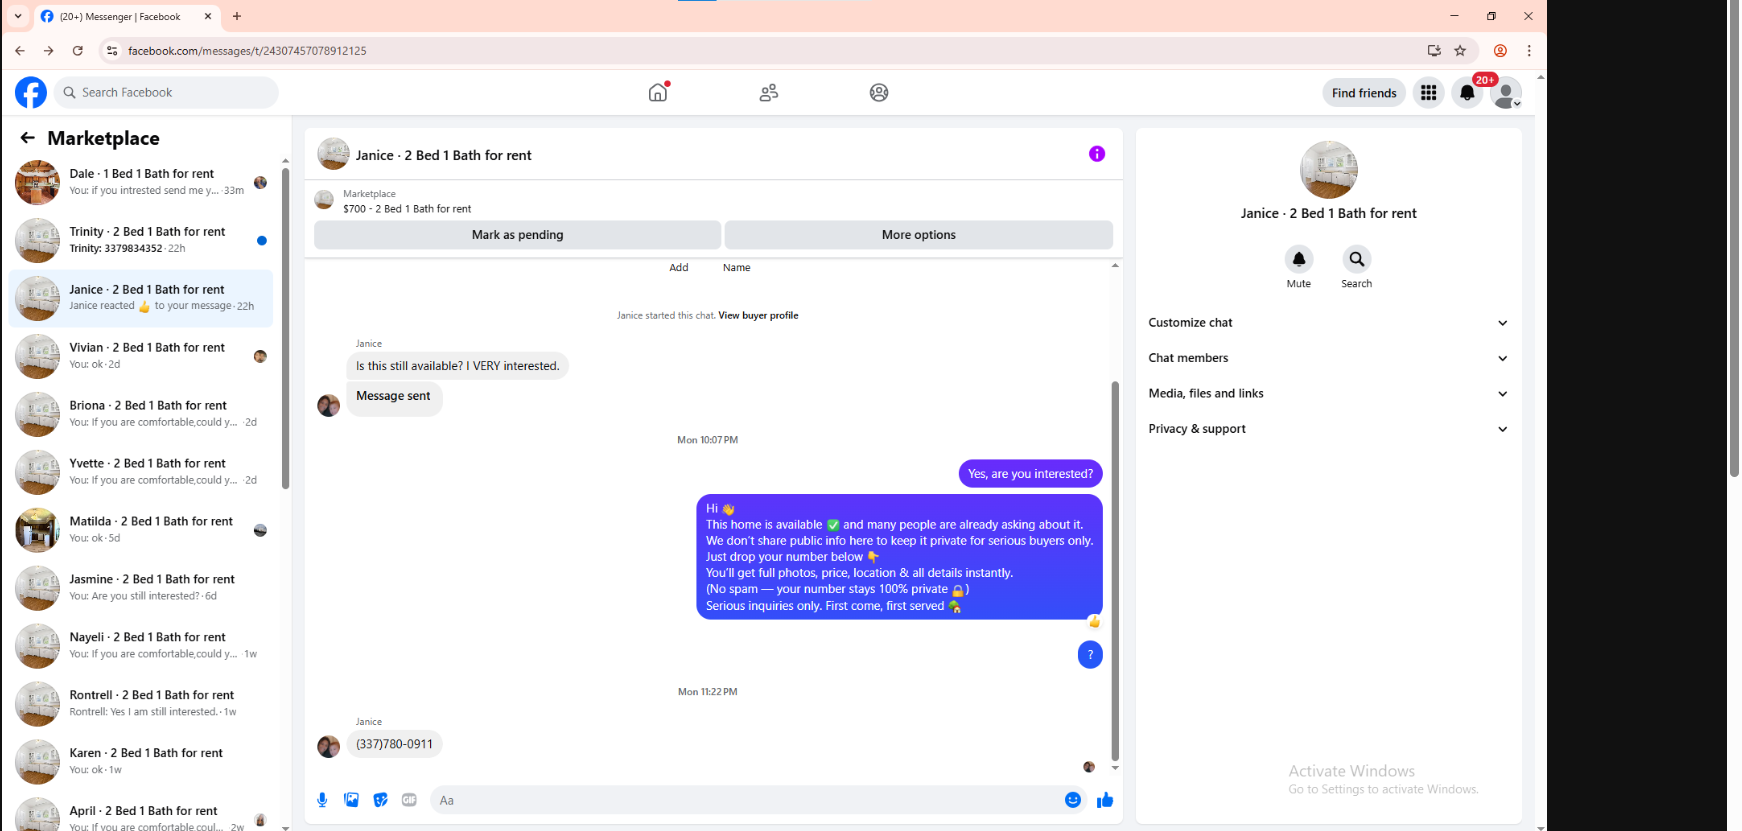Open Chrome three-dot menu
This screenshot has height=831, width=1742.
point(1529,50)
